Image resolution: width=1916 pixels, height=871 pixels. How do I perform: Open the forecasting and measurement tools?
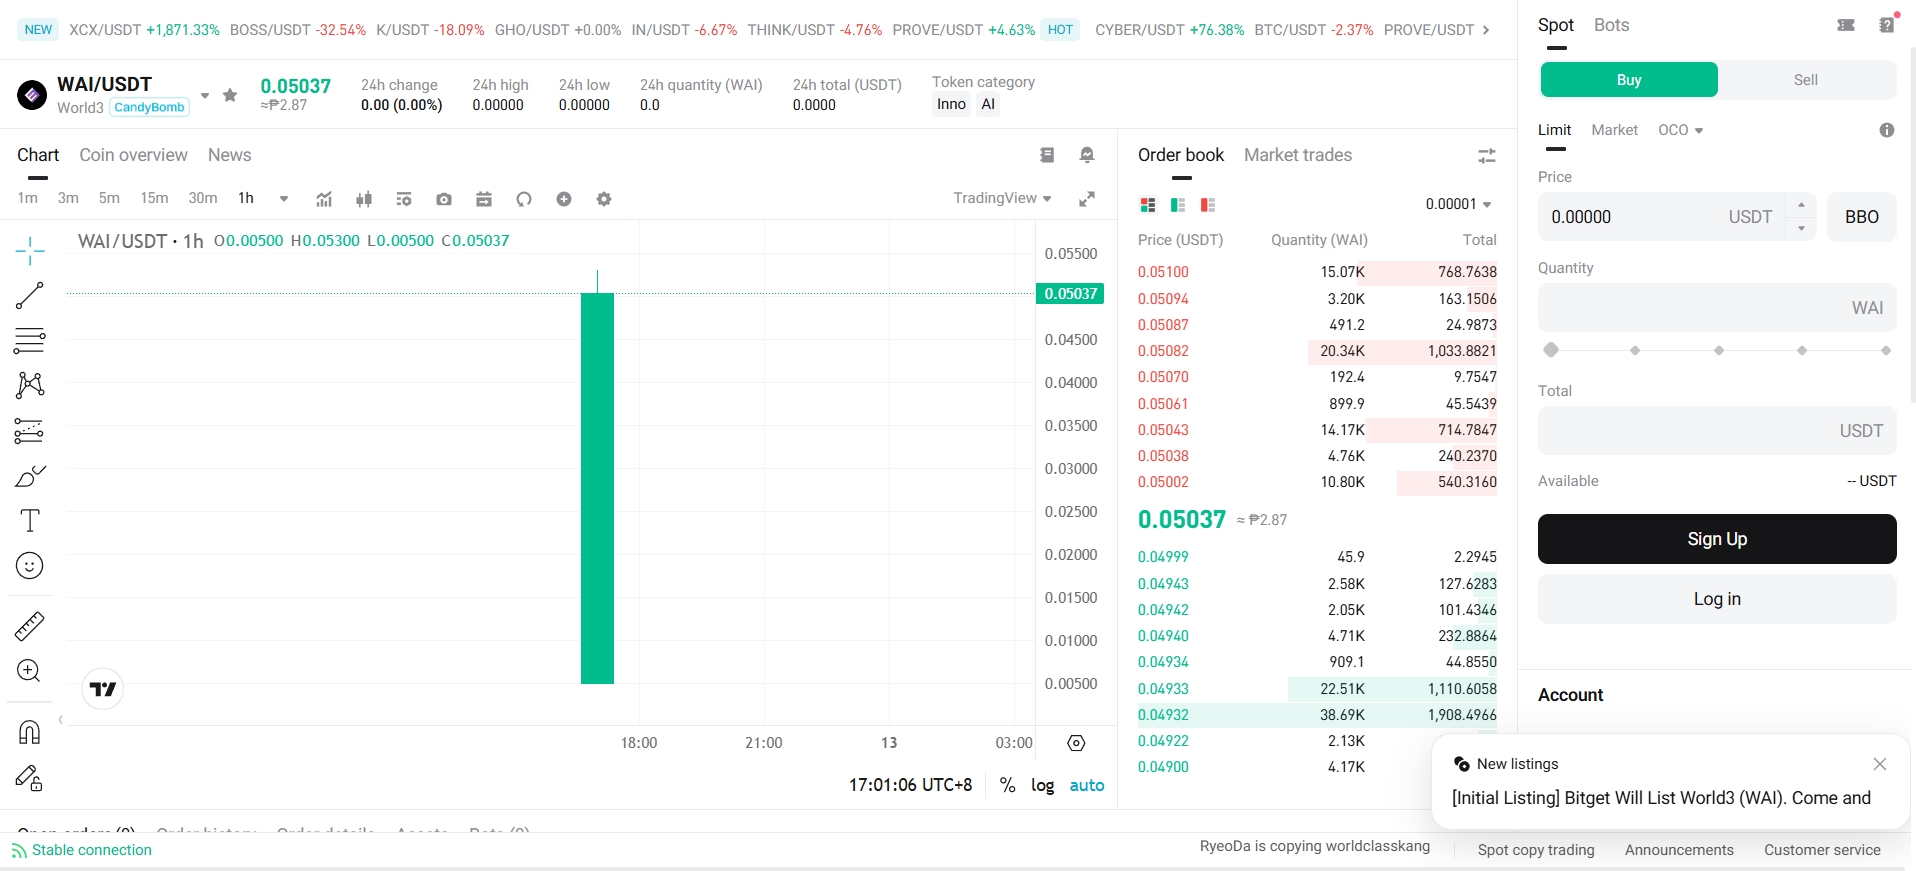[30, 431]
